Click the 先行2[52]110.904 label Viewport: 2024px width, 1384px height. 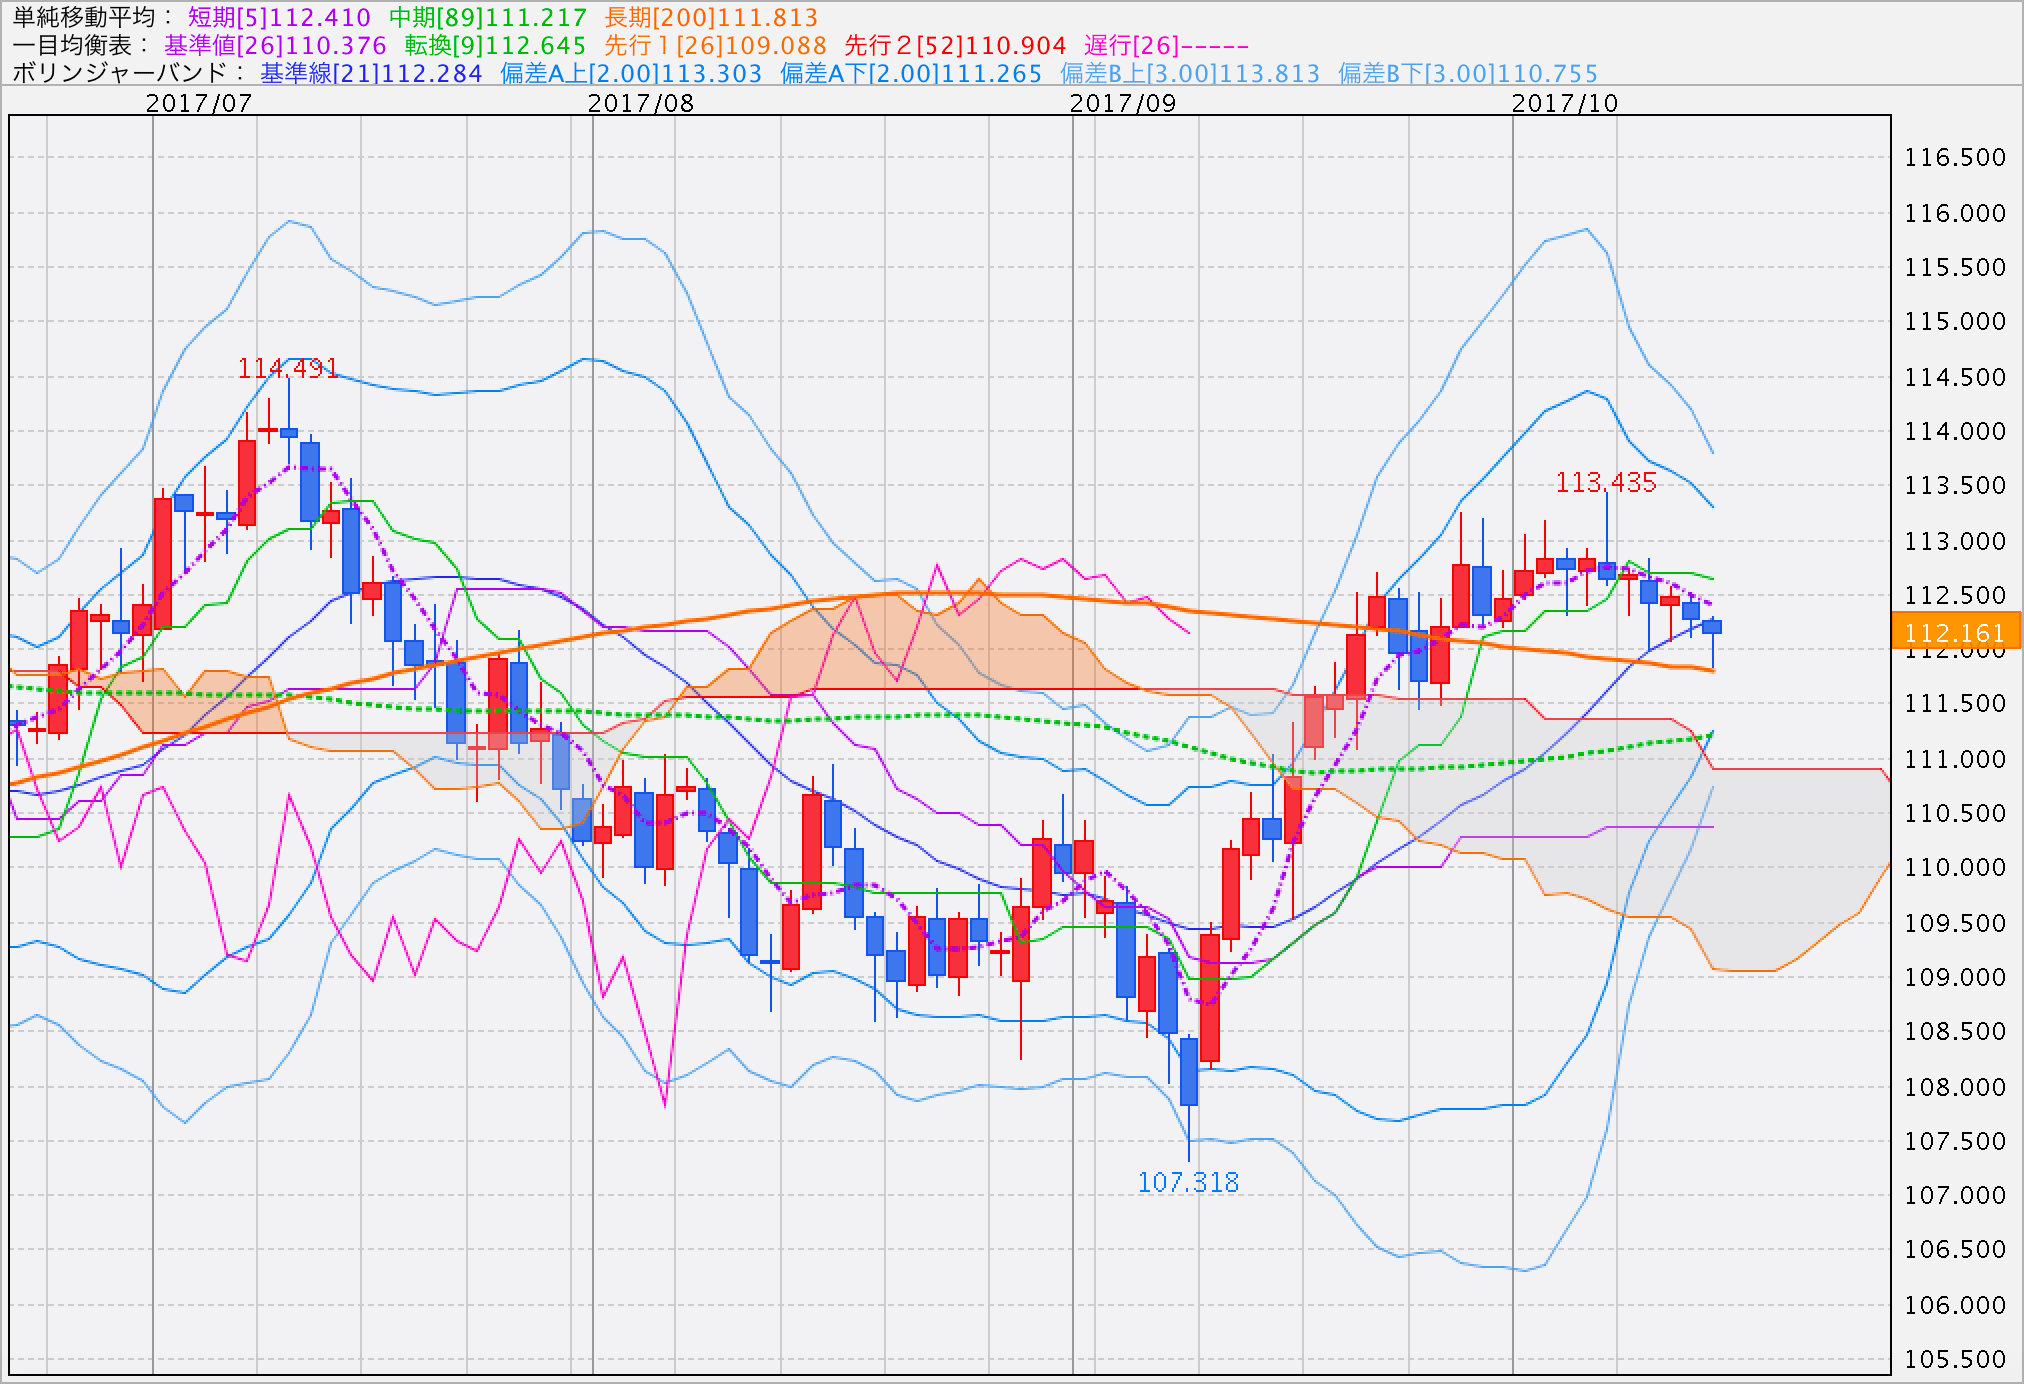[955, 45]
